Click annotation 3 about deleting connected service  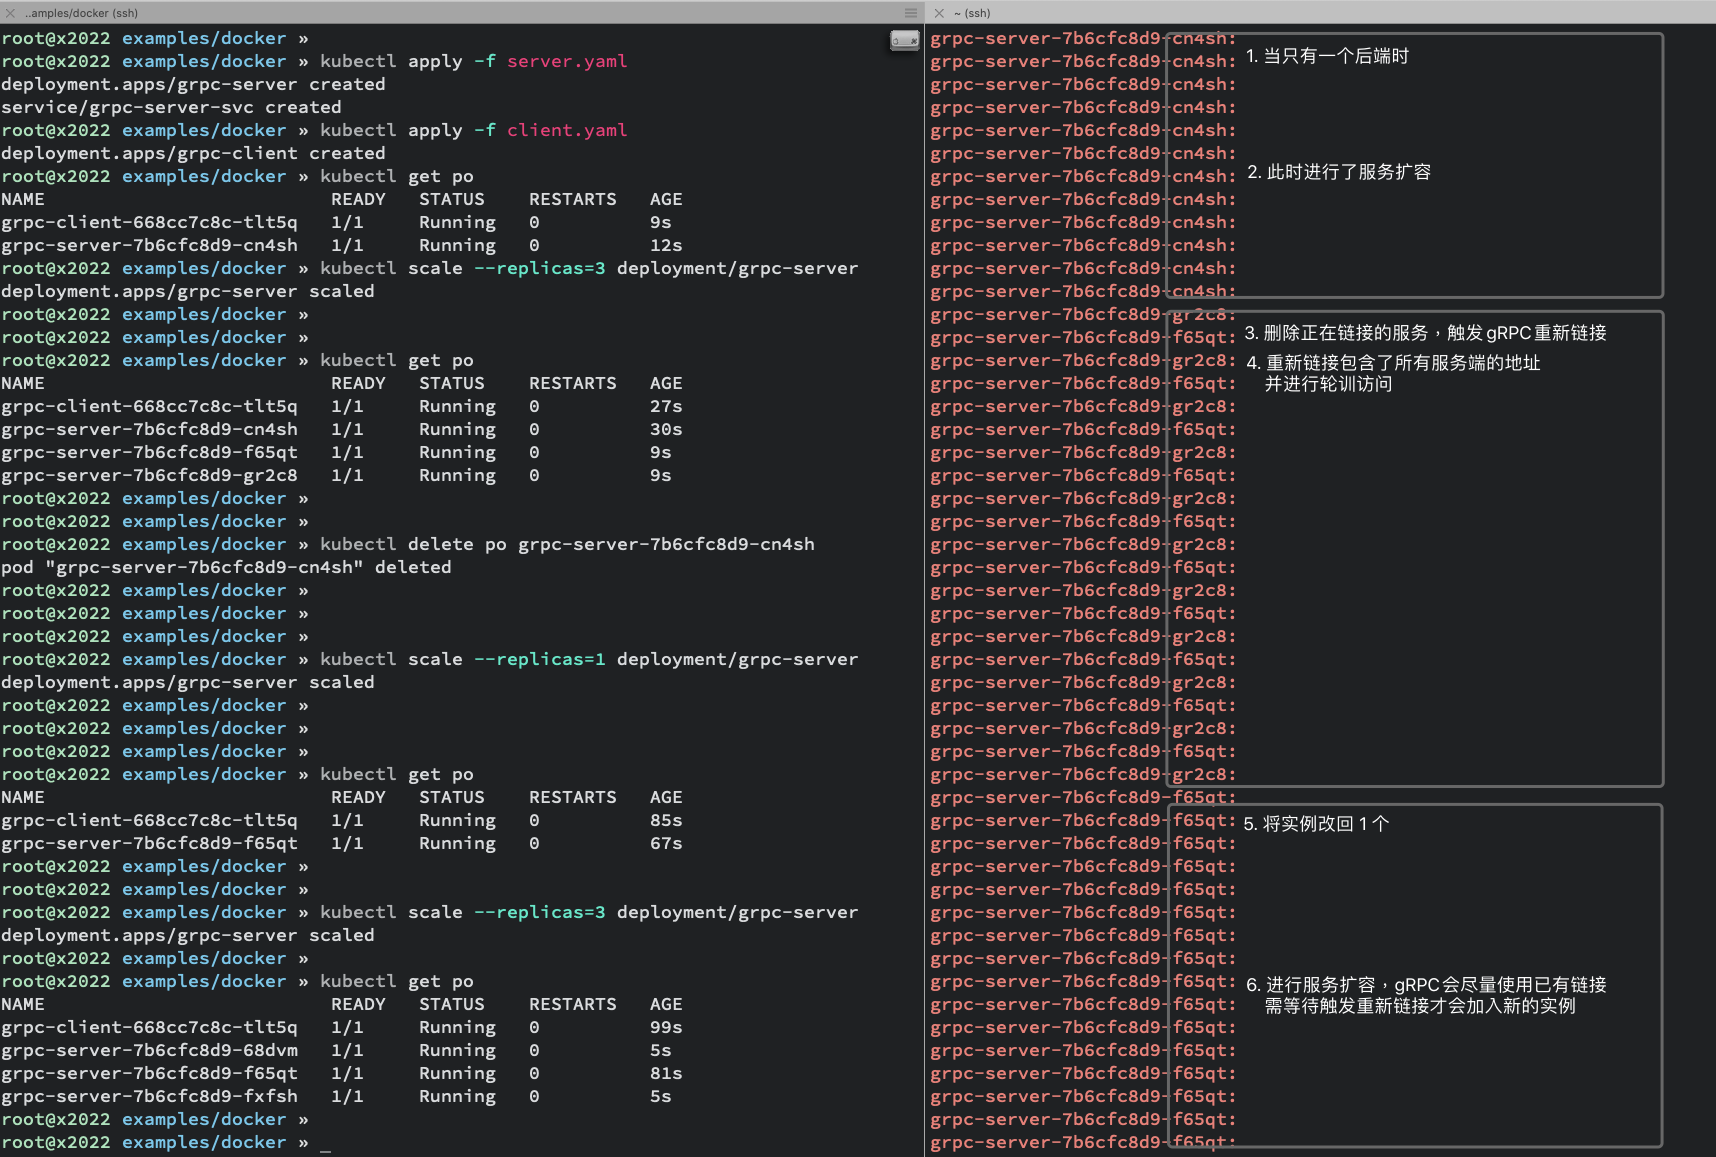tap(1425, 333)
